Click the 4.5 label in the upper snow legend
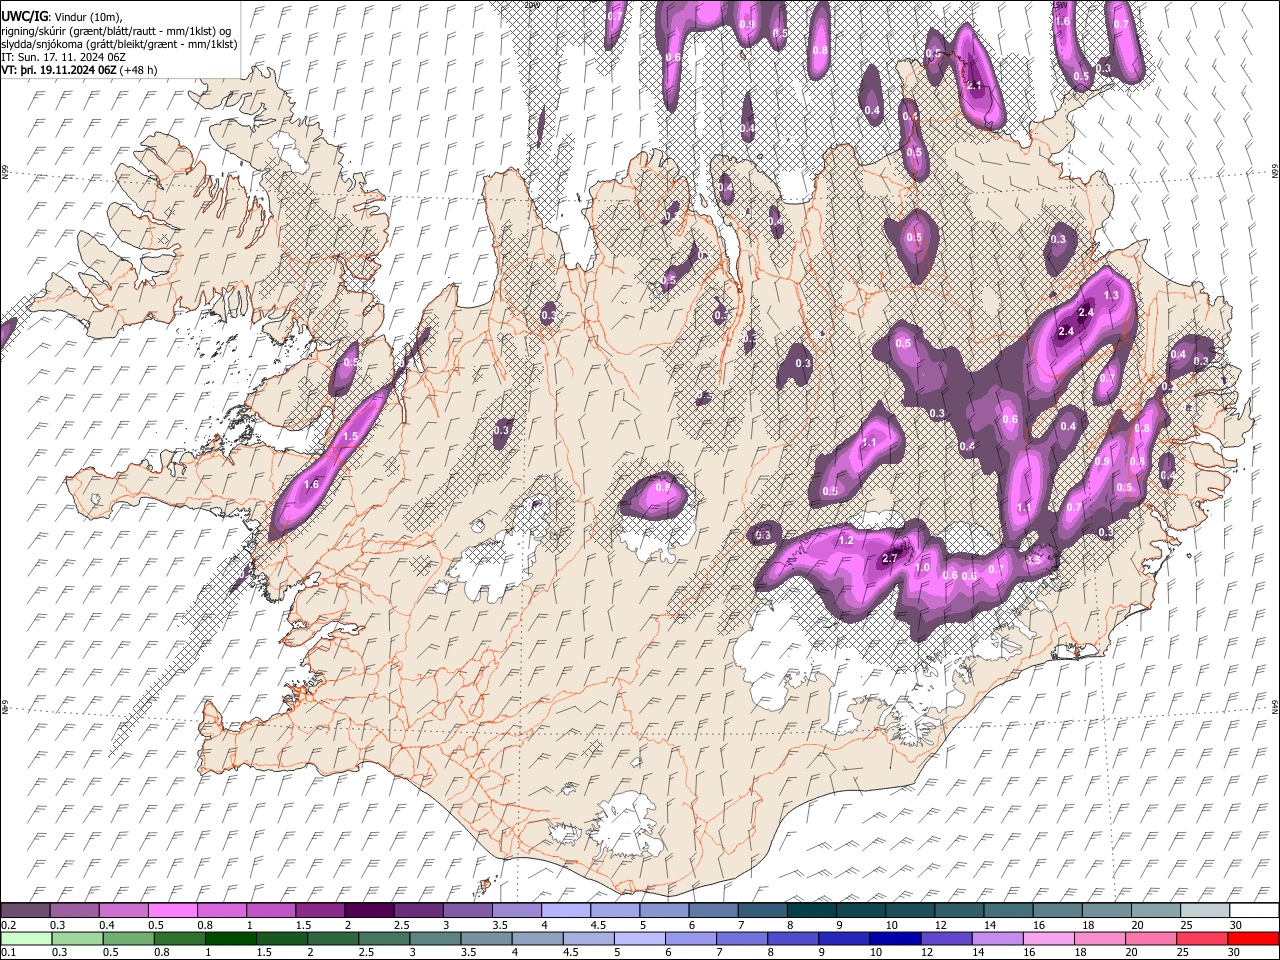The image size is (1280, 960). (598, 925)
